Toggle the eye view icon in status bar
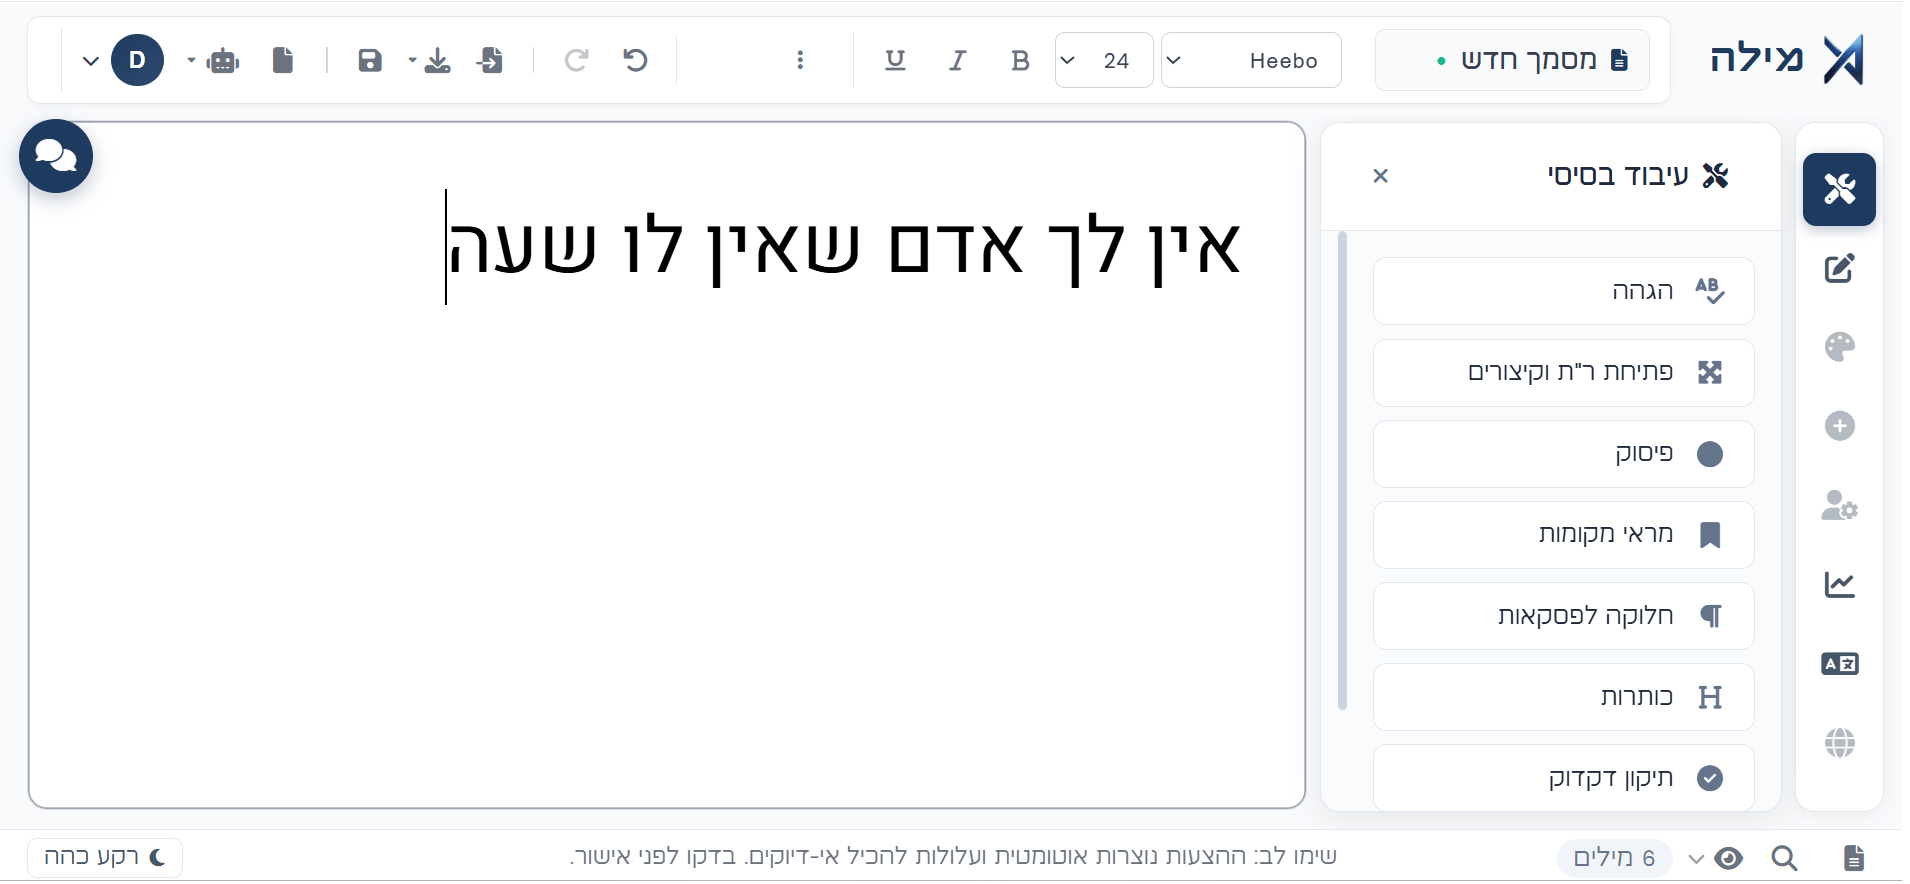 point(1728,858)
